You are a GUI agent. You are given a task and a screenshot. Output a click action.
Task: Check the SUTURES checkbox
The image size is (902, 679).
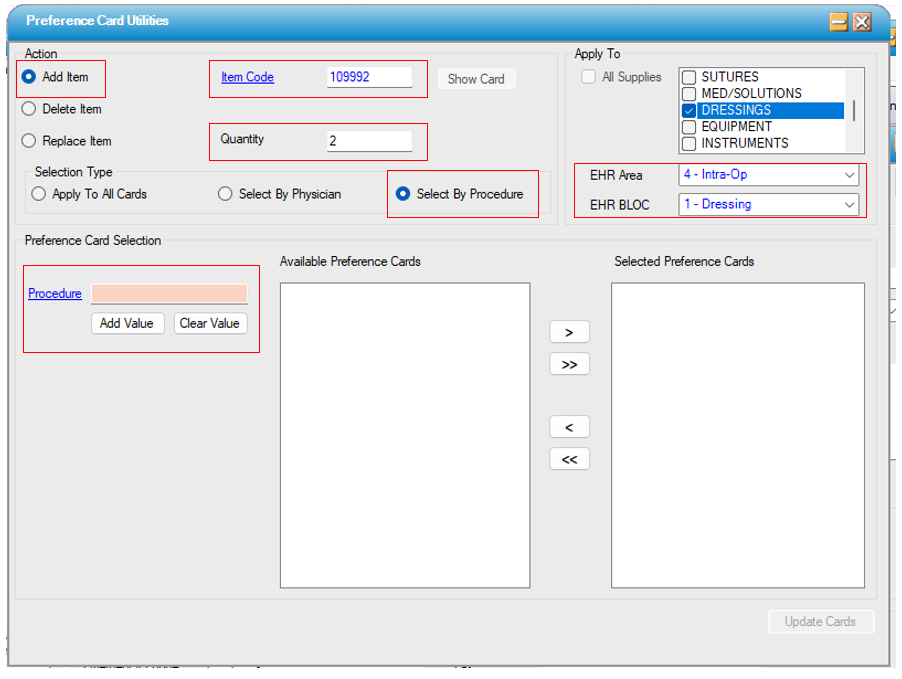point(689,77)
